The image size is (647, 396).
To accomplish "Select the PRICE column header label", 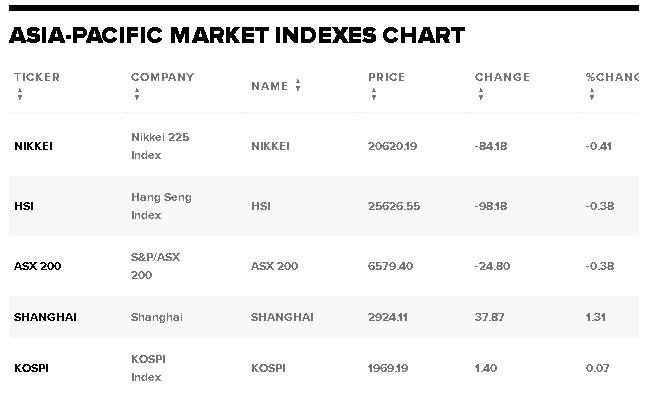I will tap(387, 77).
